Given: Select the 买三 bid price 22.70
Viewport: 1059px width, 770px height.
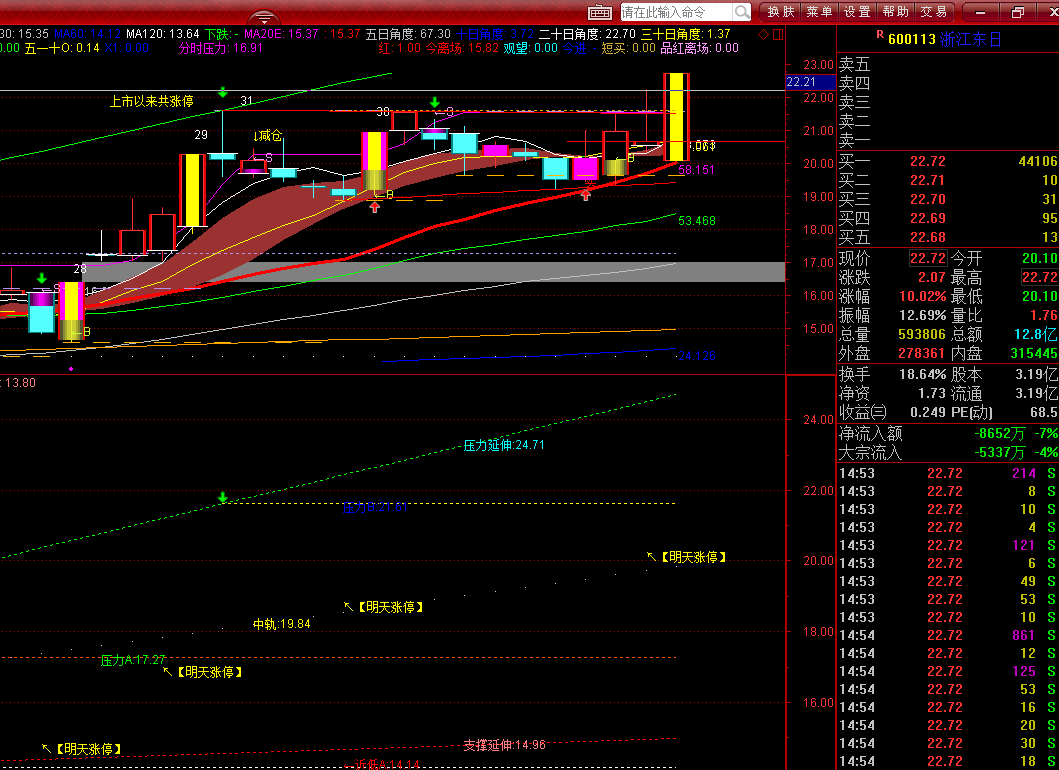Looking at the screenshot, I should pos(927,199).
